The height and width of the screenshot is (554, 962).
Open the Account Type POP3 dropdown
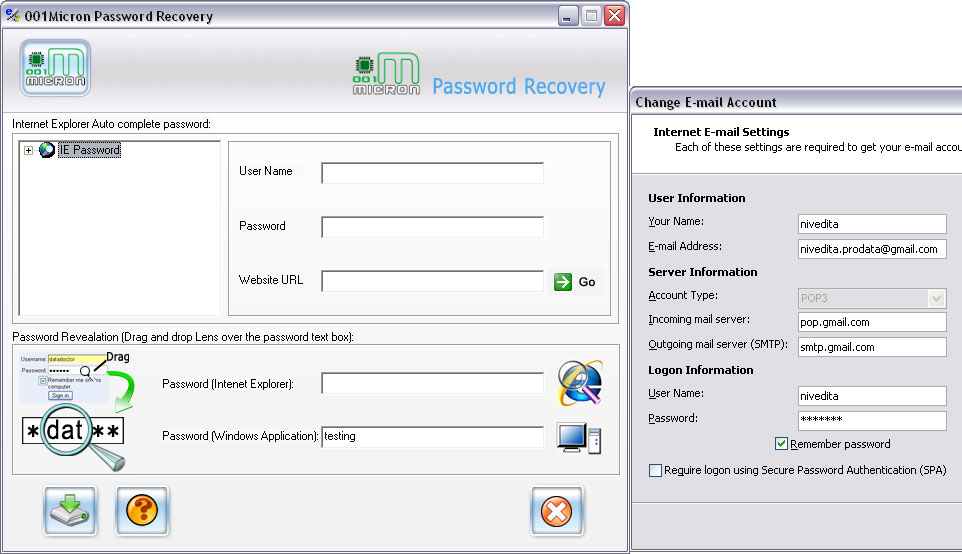coord(936,298)
